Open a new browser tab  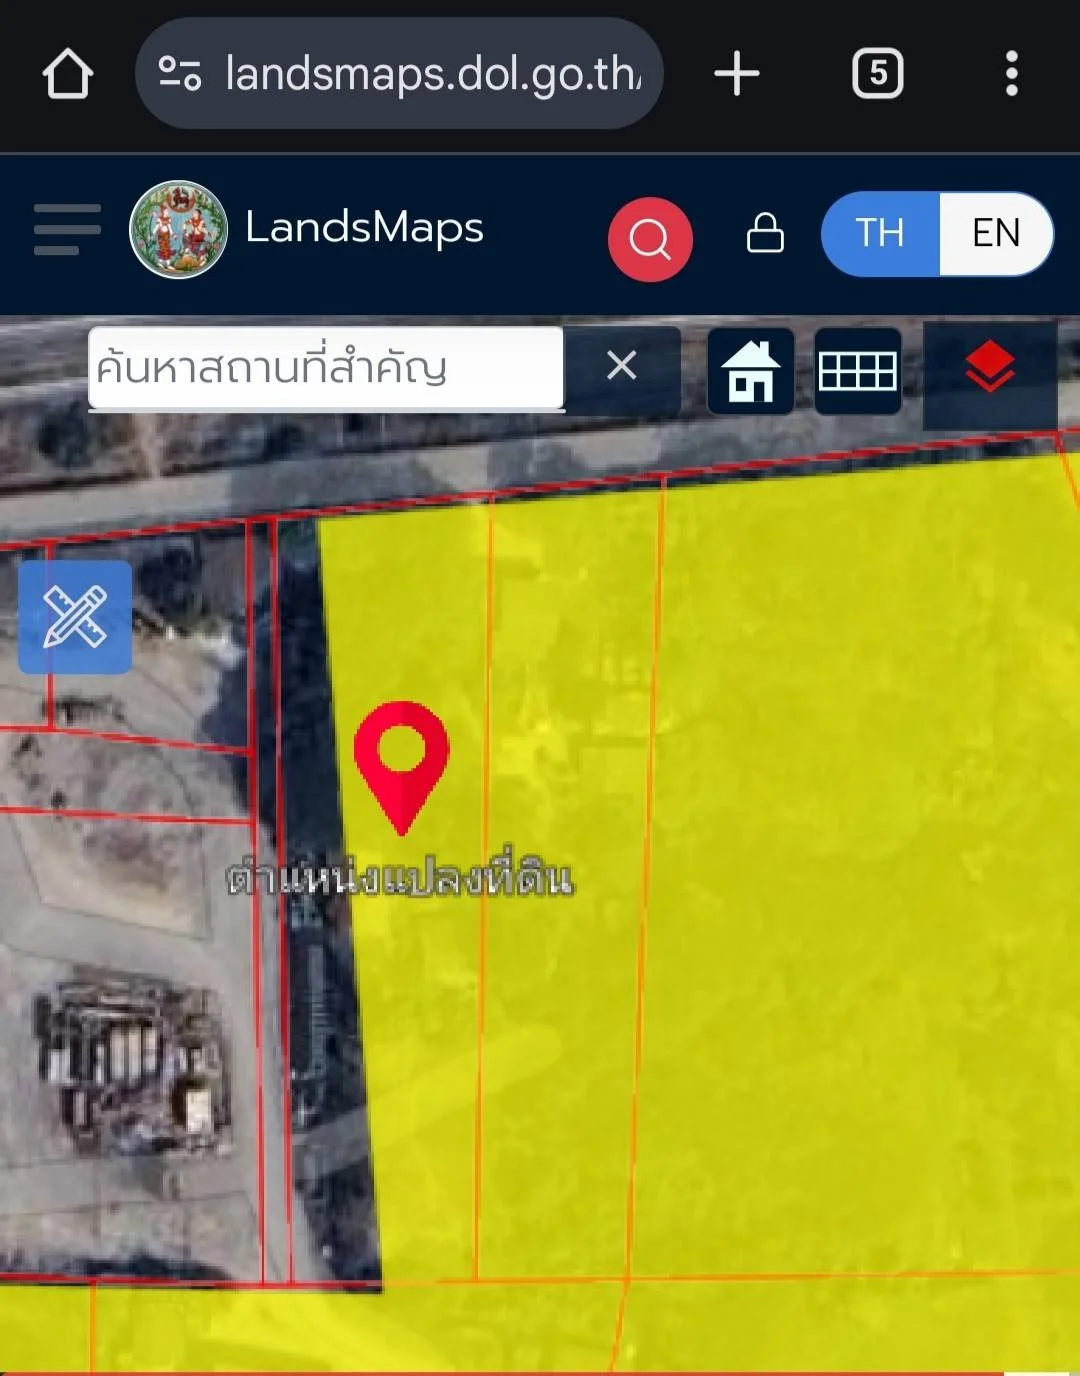pos(737,74)
